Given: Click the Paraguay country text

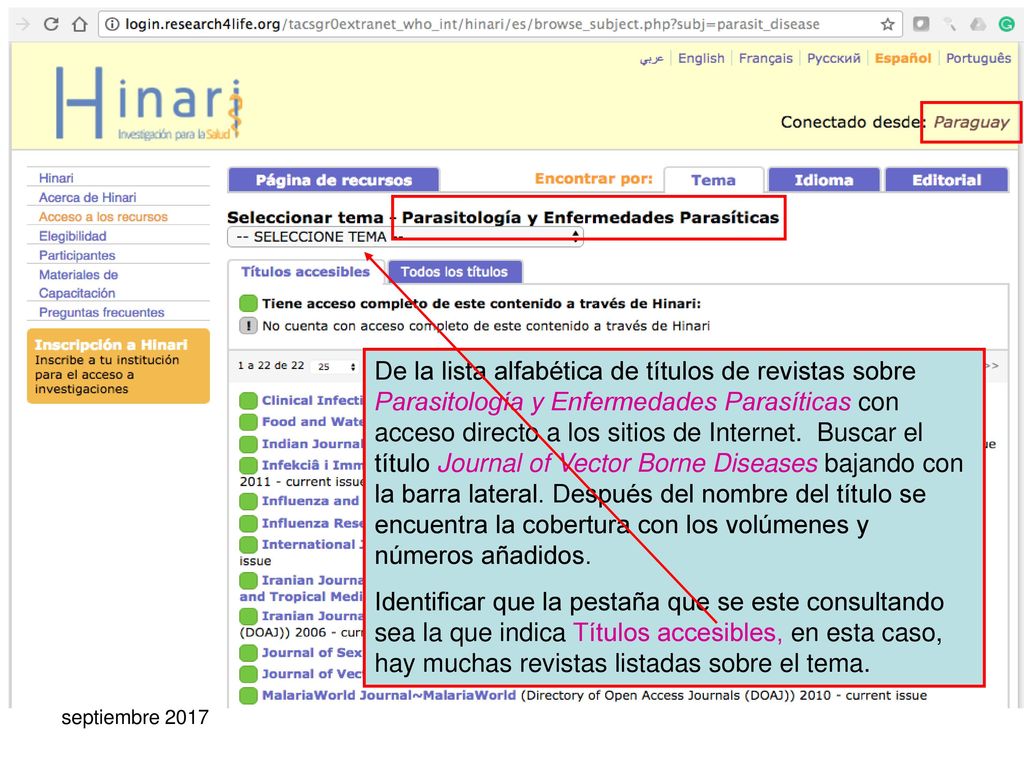Looking at the screenshot, I should 971,122.
